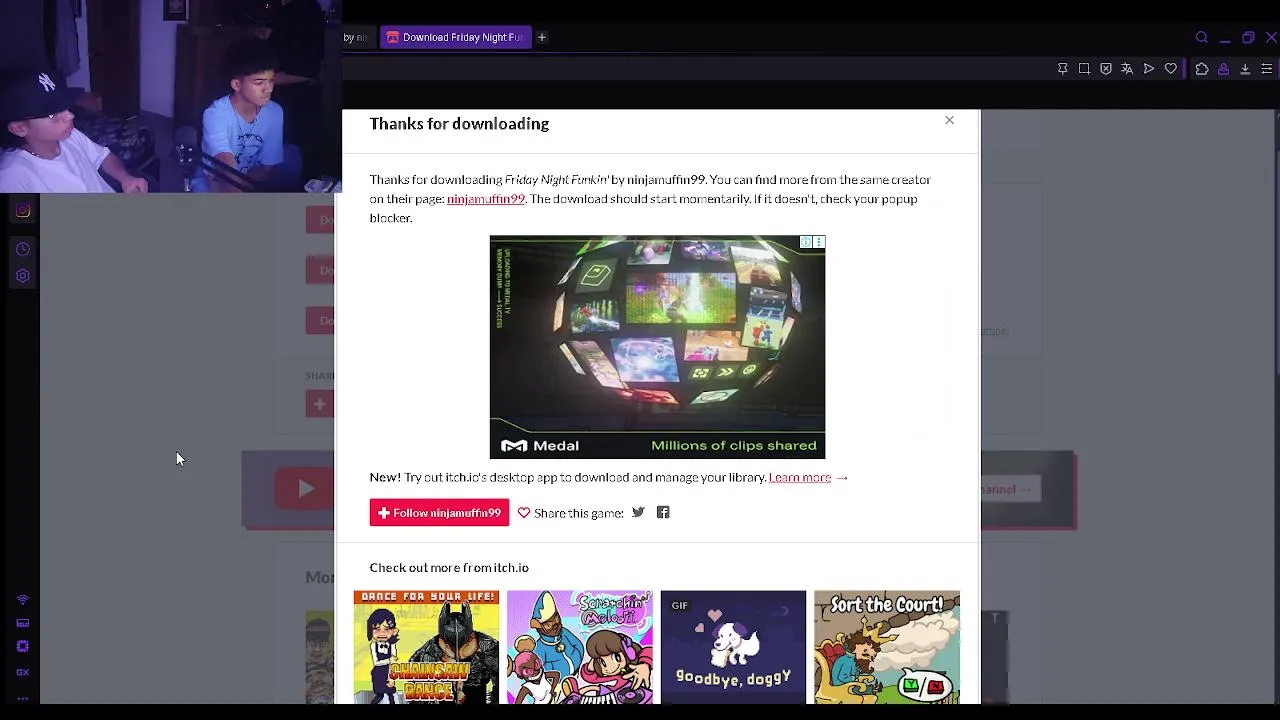
Task: Open the browser downloads icon
Action: click(x=1245, y=69)
